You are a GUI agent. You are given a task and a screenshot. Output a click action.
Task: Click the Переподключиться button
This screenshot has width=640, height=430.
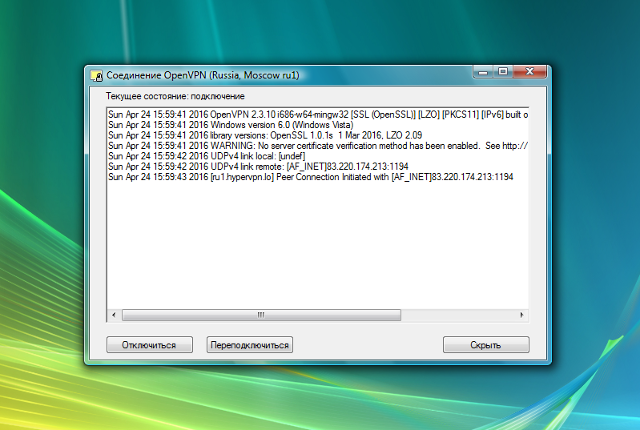(x=250, y=345)
